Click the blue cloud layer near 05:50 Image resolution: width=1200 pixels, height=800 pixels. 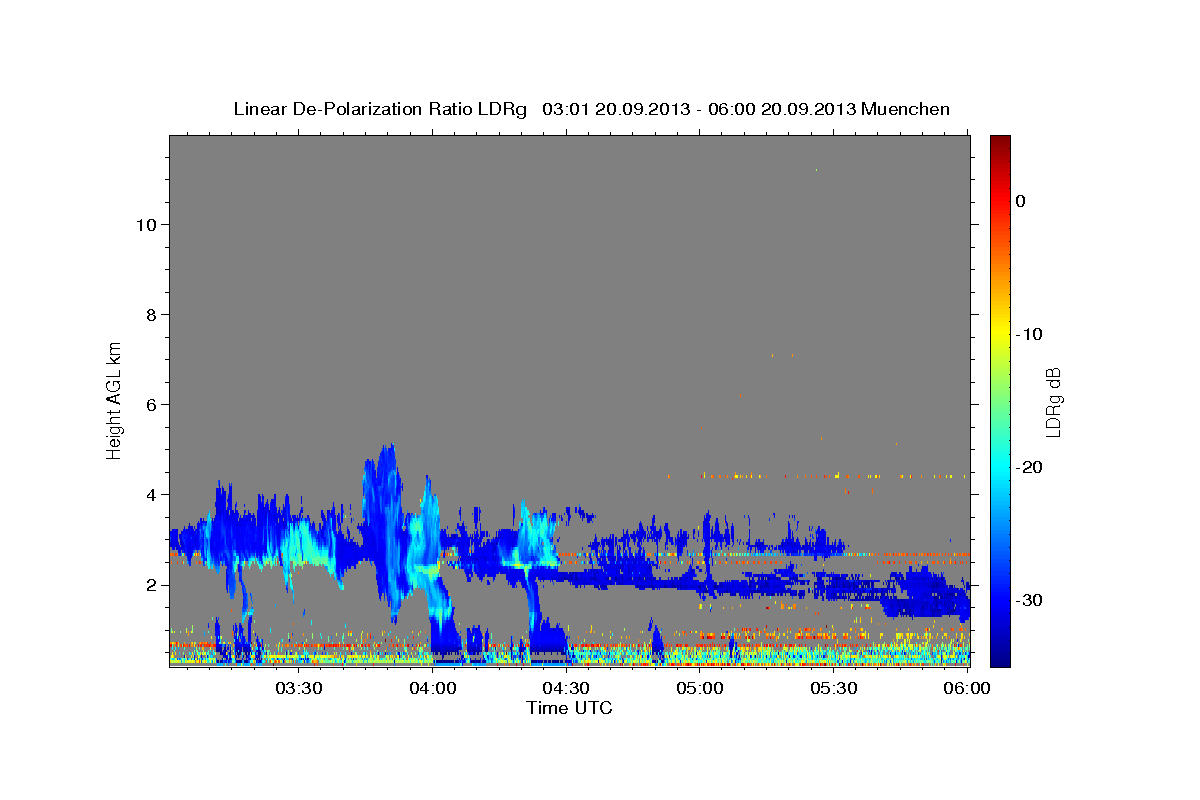pos(925,592)
